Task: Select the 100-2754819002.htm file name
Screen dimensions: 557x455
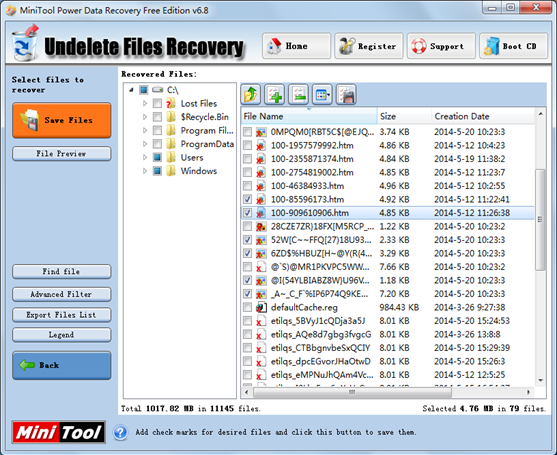Action: tap(312, 172)
